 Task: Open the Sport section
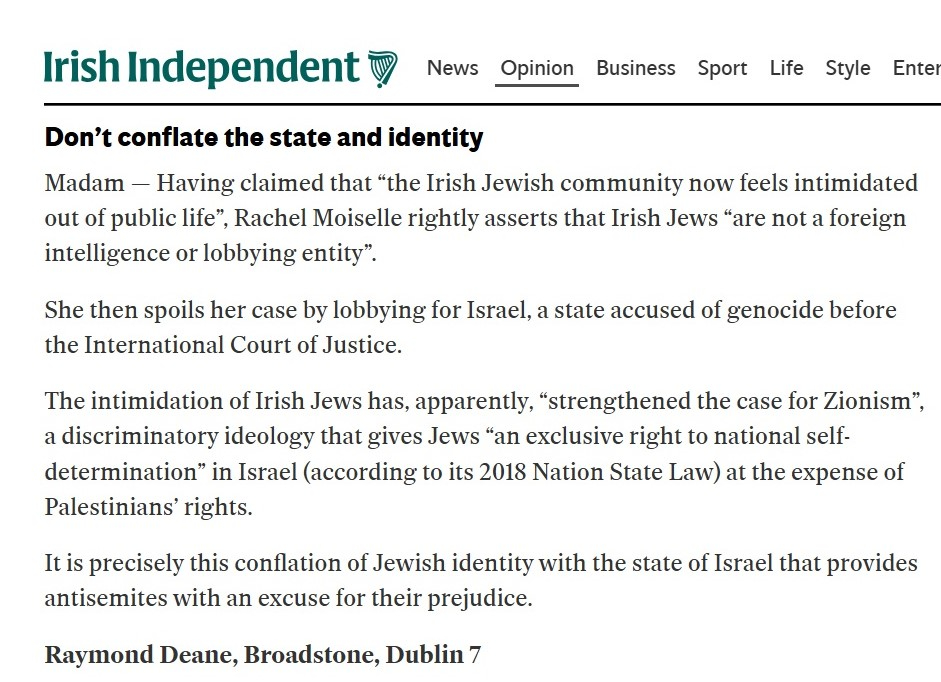722,68
